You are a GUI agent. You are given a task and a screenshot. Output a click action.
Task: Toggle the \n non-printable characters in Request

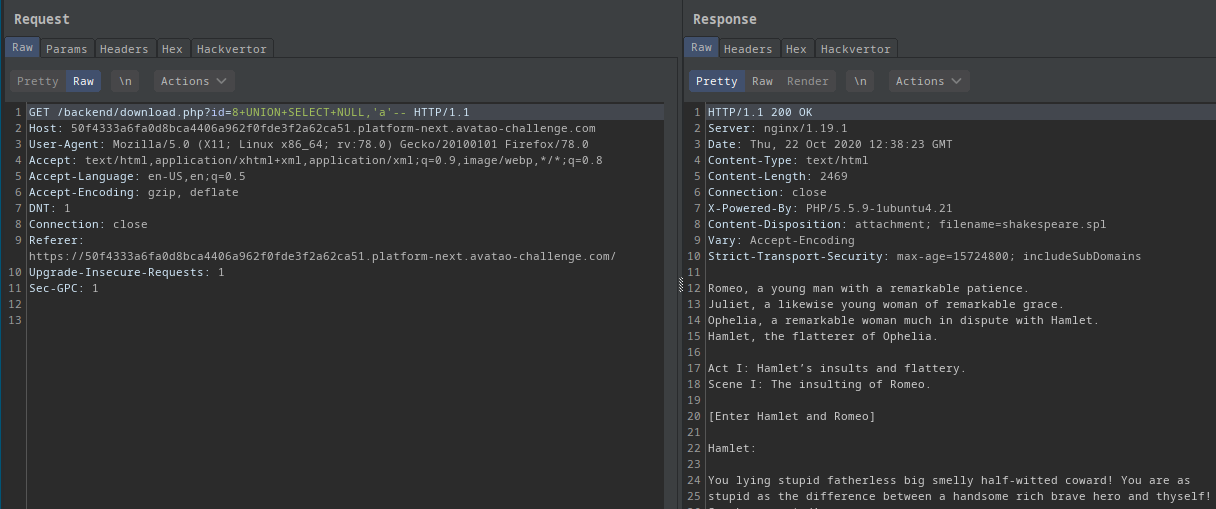(x=125, y=81)
